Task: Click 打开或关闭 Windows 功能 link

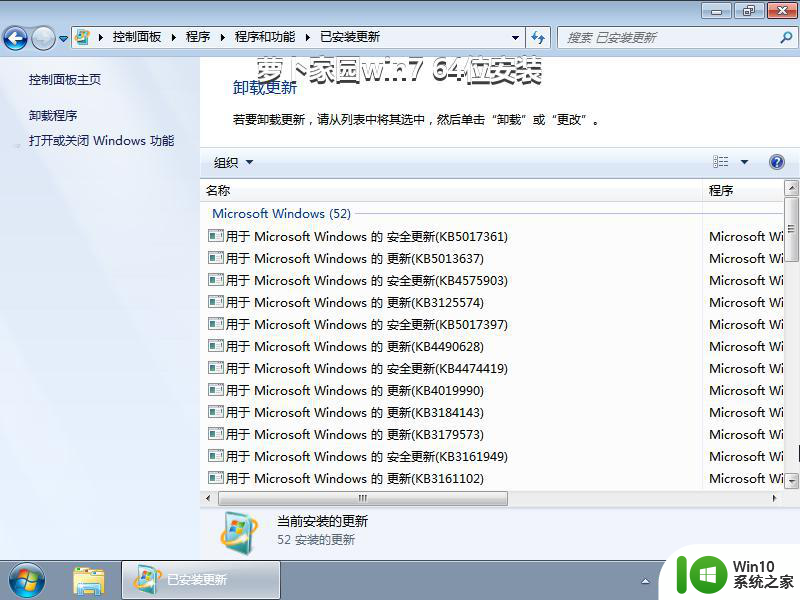Action: pos(101,141)
